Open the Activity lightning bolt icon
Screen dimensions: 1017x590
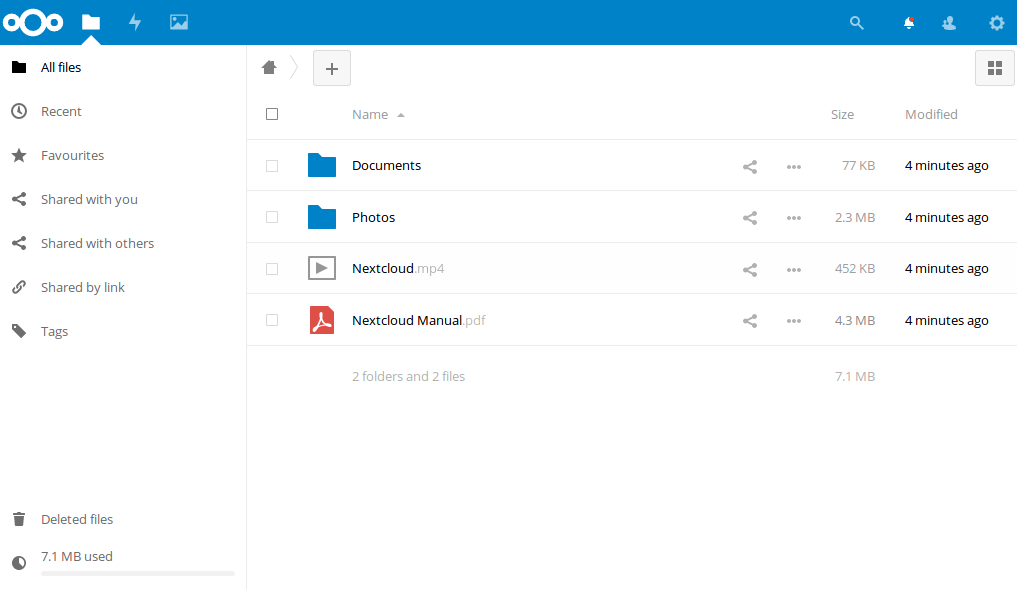pos(135,23)
